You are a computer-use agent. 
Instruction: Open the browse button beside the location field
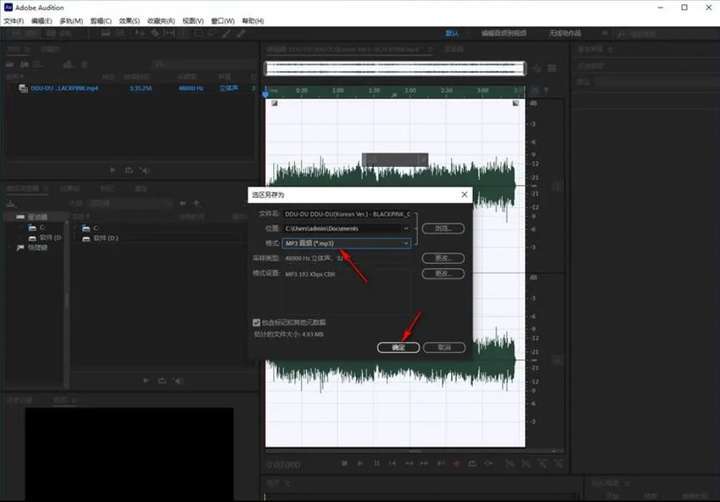pos(443,228)
